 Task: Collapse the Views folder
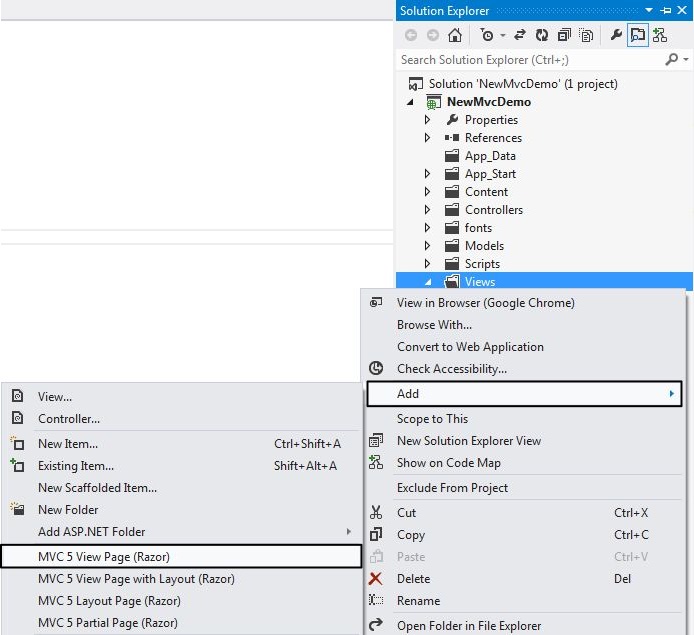click(x=428, y=282)
